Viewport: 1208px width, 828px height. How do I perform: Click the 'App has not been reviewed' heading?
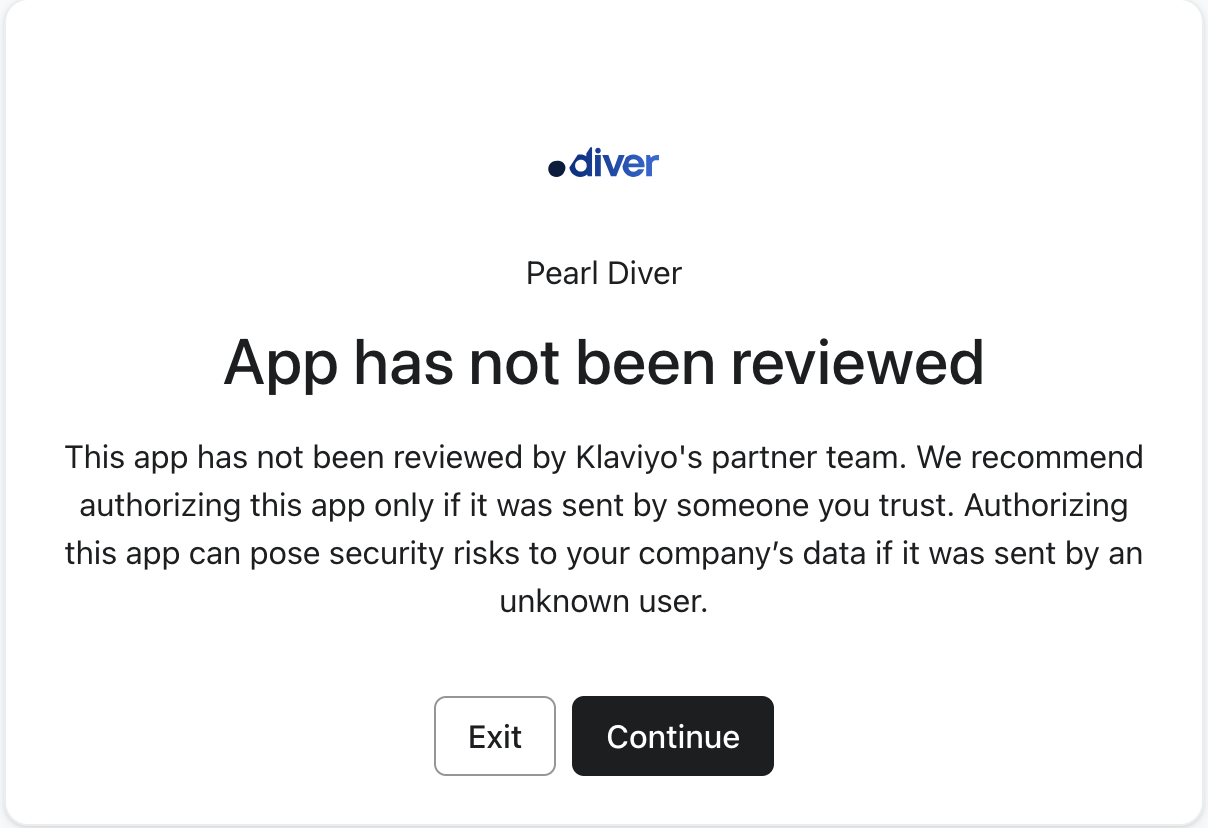coord(604,362)
